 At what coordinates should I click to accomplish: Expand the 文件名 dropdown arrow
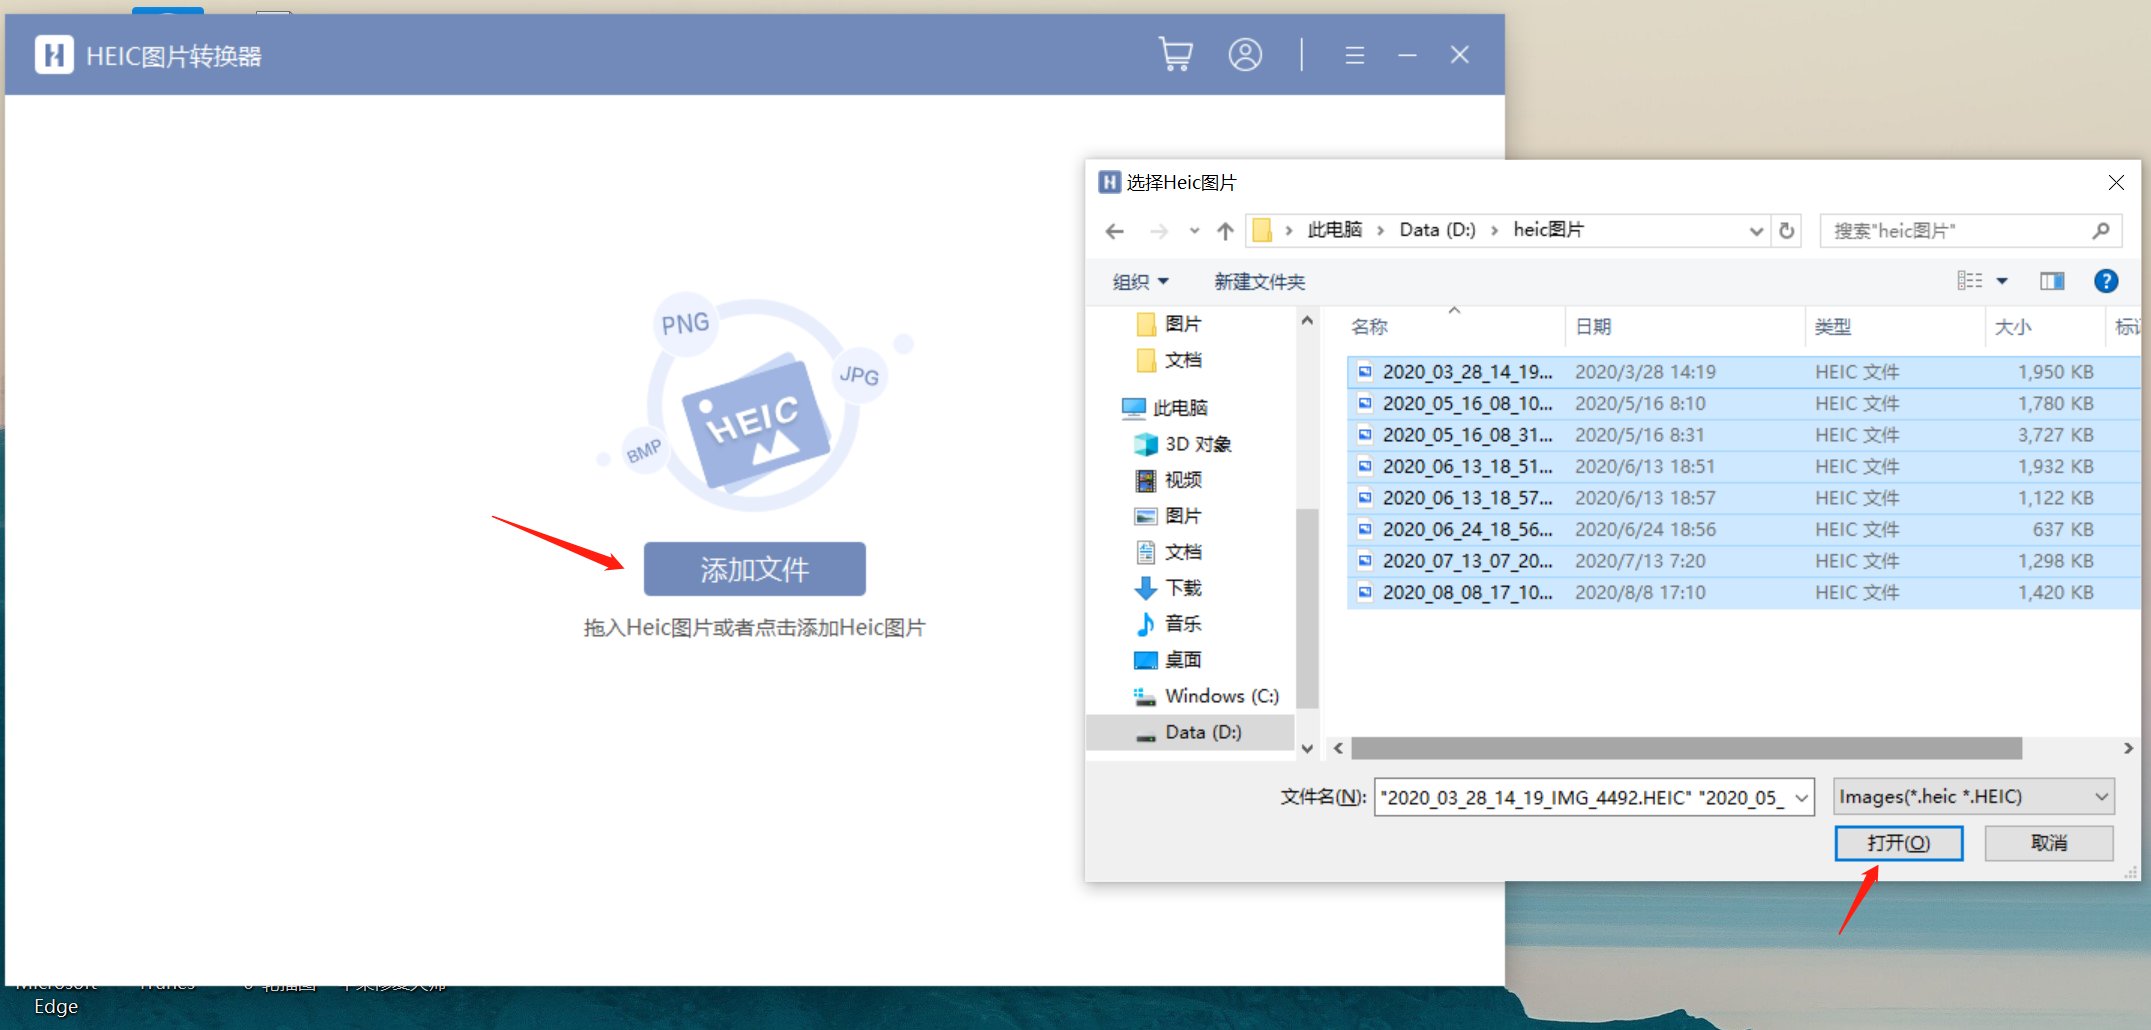(x=1802, y=797)
